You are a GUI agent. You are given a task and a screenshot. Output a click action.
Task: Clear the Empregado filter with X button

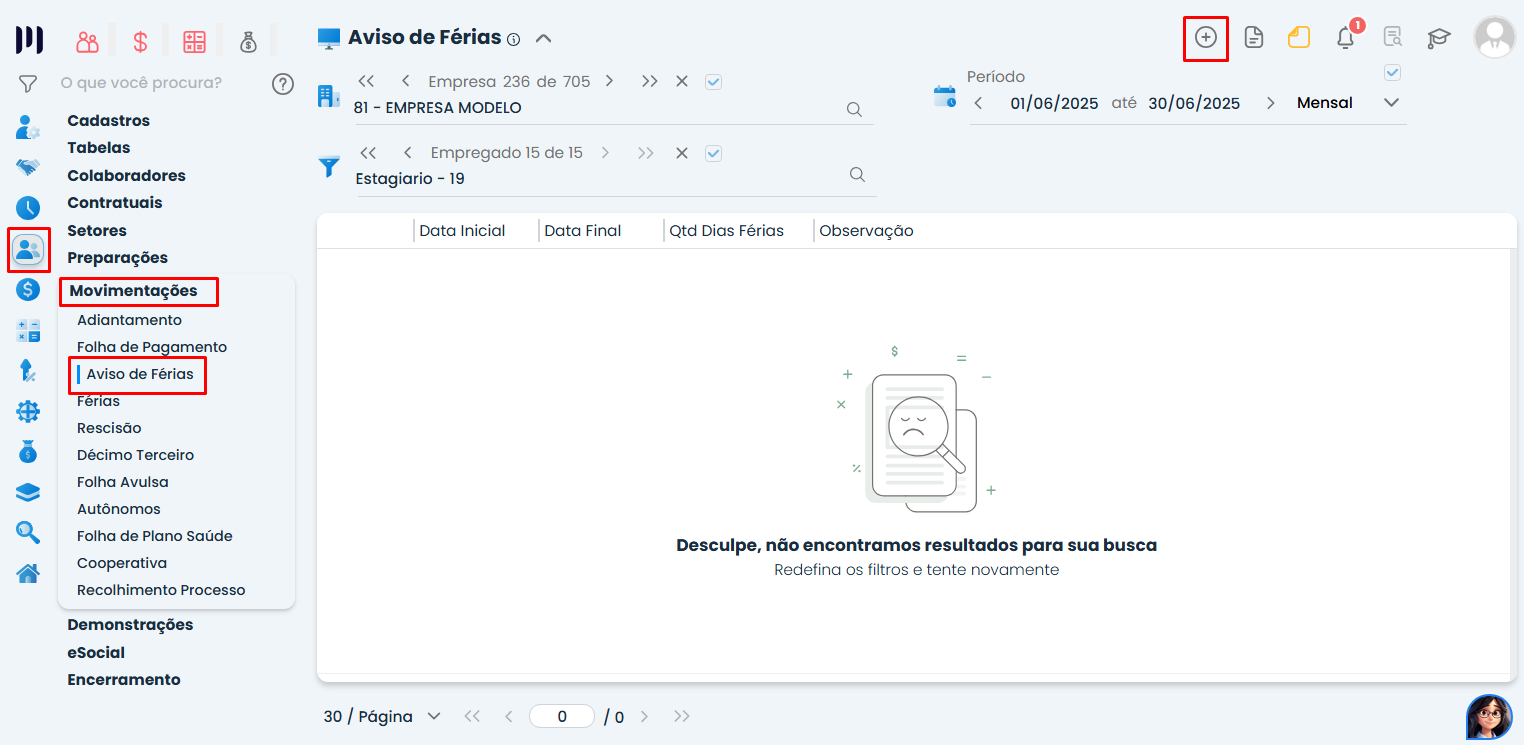[x=681, y=153]
